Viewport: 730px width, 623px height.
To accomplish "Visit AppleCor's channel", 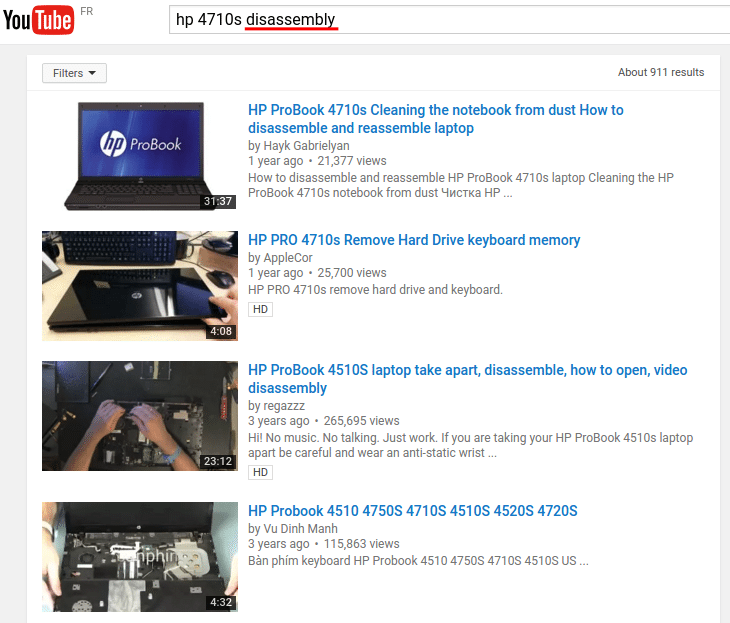I will 288,257.
